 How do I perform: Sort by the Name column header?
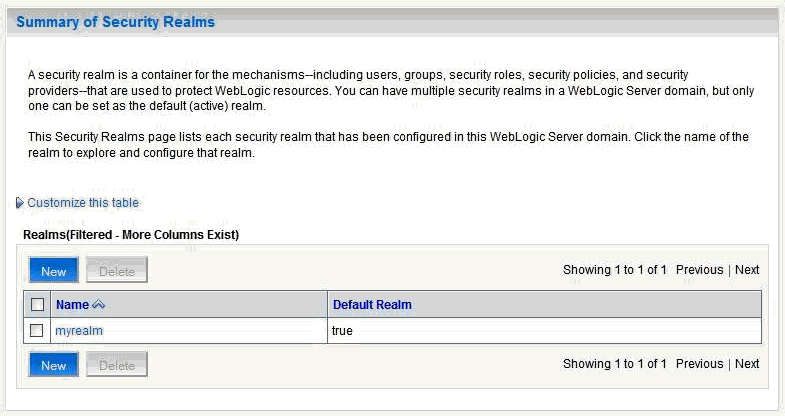point(72,305)
